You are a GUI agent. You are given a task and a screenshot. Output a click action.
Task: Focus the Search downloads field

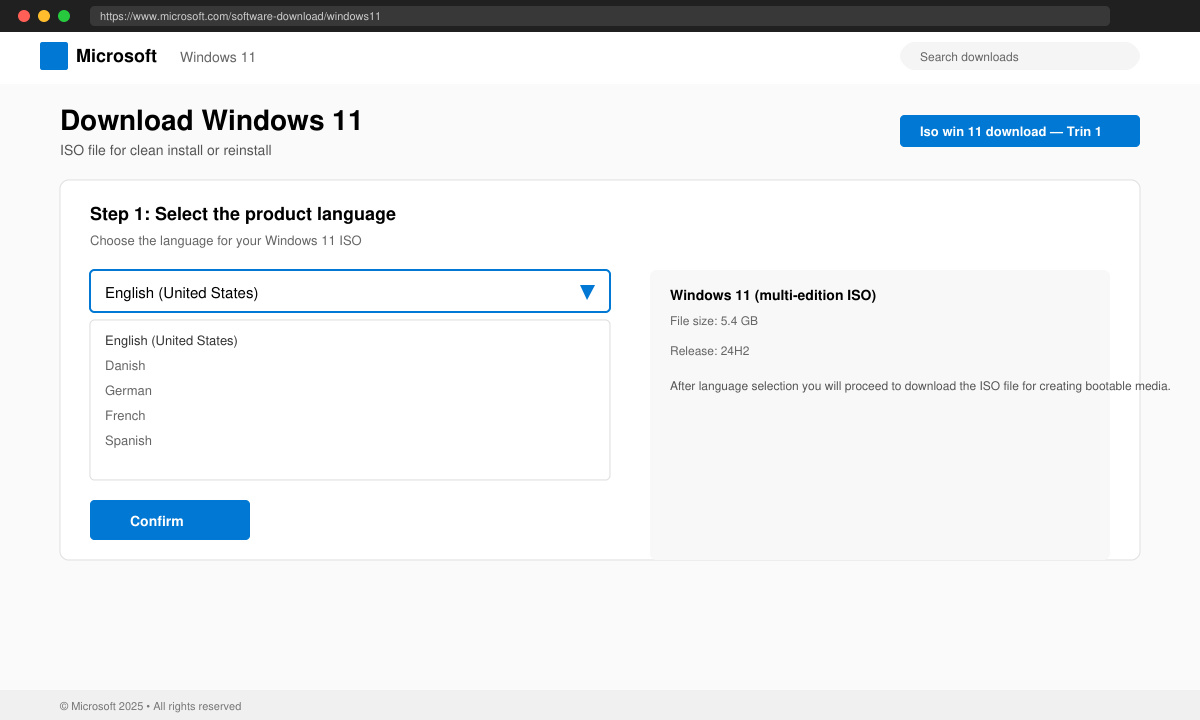(x=1020, y=56)
